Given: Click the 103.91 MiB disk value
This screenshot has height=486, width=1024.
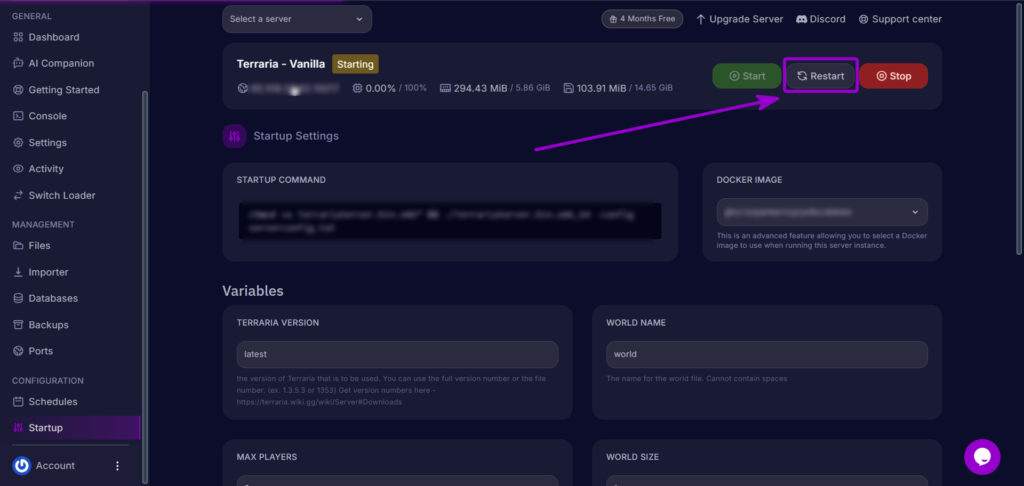Looking at the screenshot, I should point(601,88).
